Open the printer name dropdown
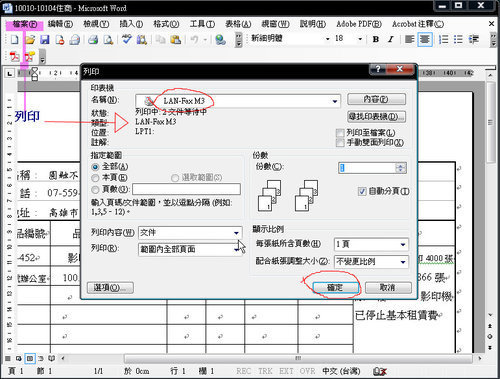Viewport: 500px width, 379px height. (x=335, y=101)
